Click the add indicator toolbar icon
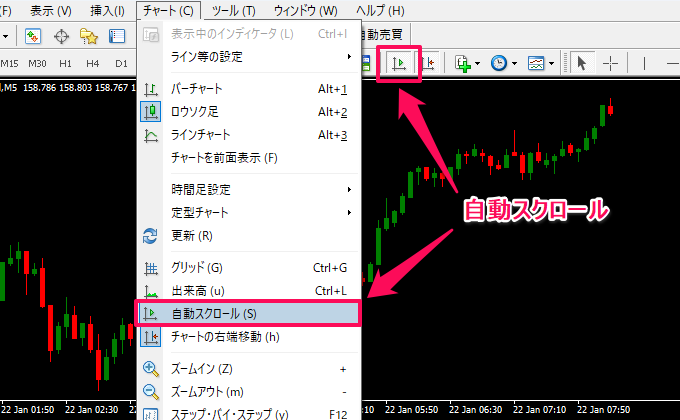This screenshot has width=680, height=420. [x=462, y=63]
